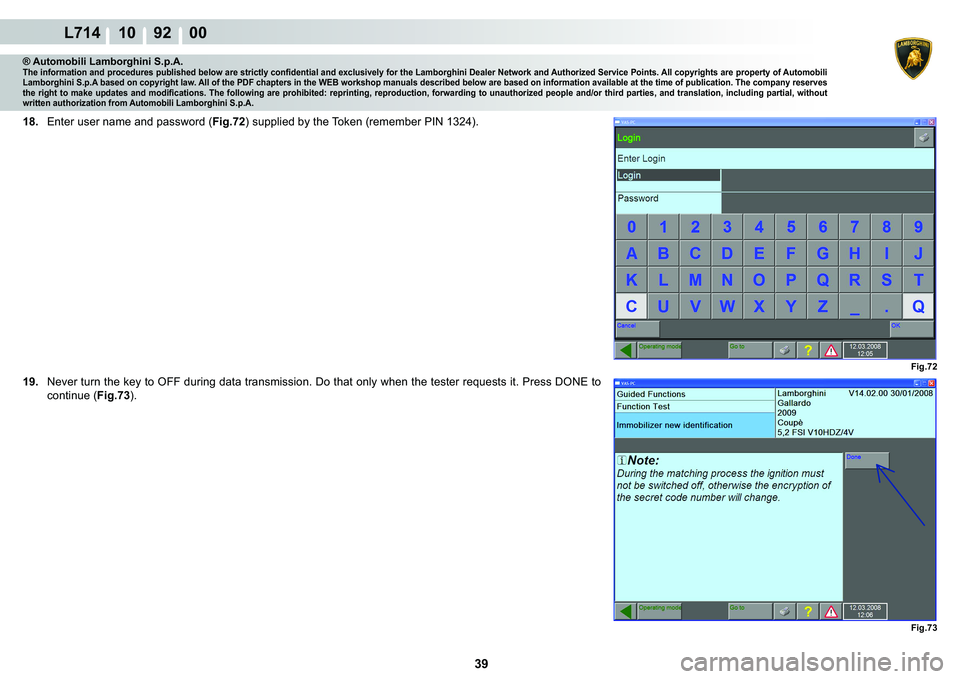This screenshot has height=679, width=960.
Task: Select the Guided Functions row
Action: coord(695,394)
